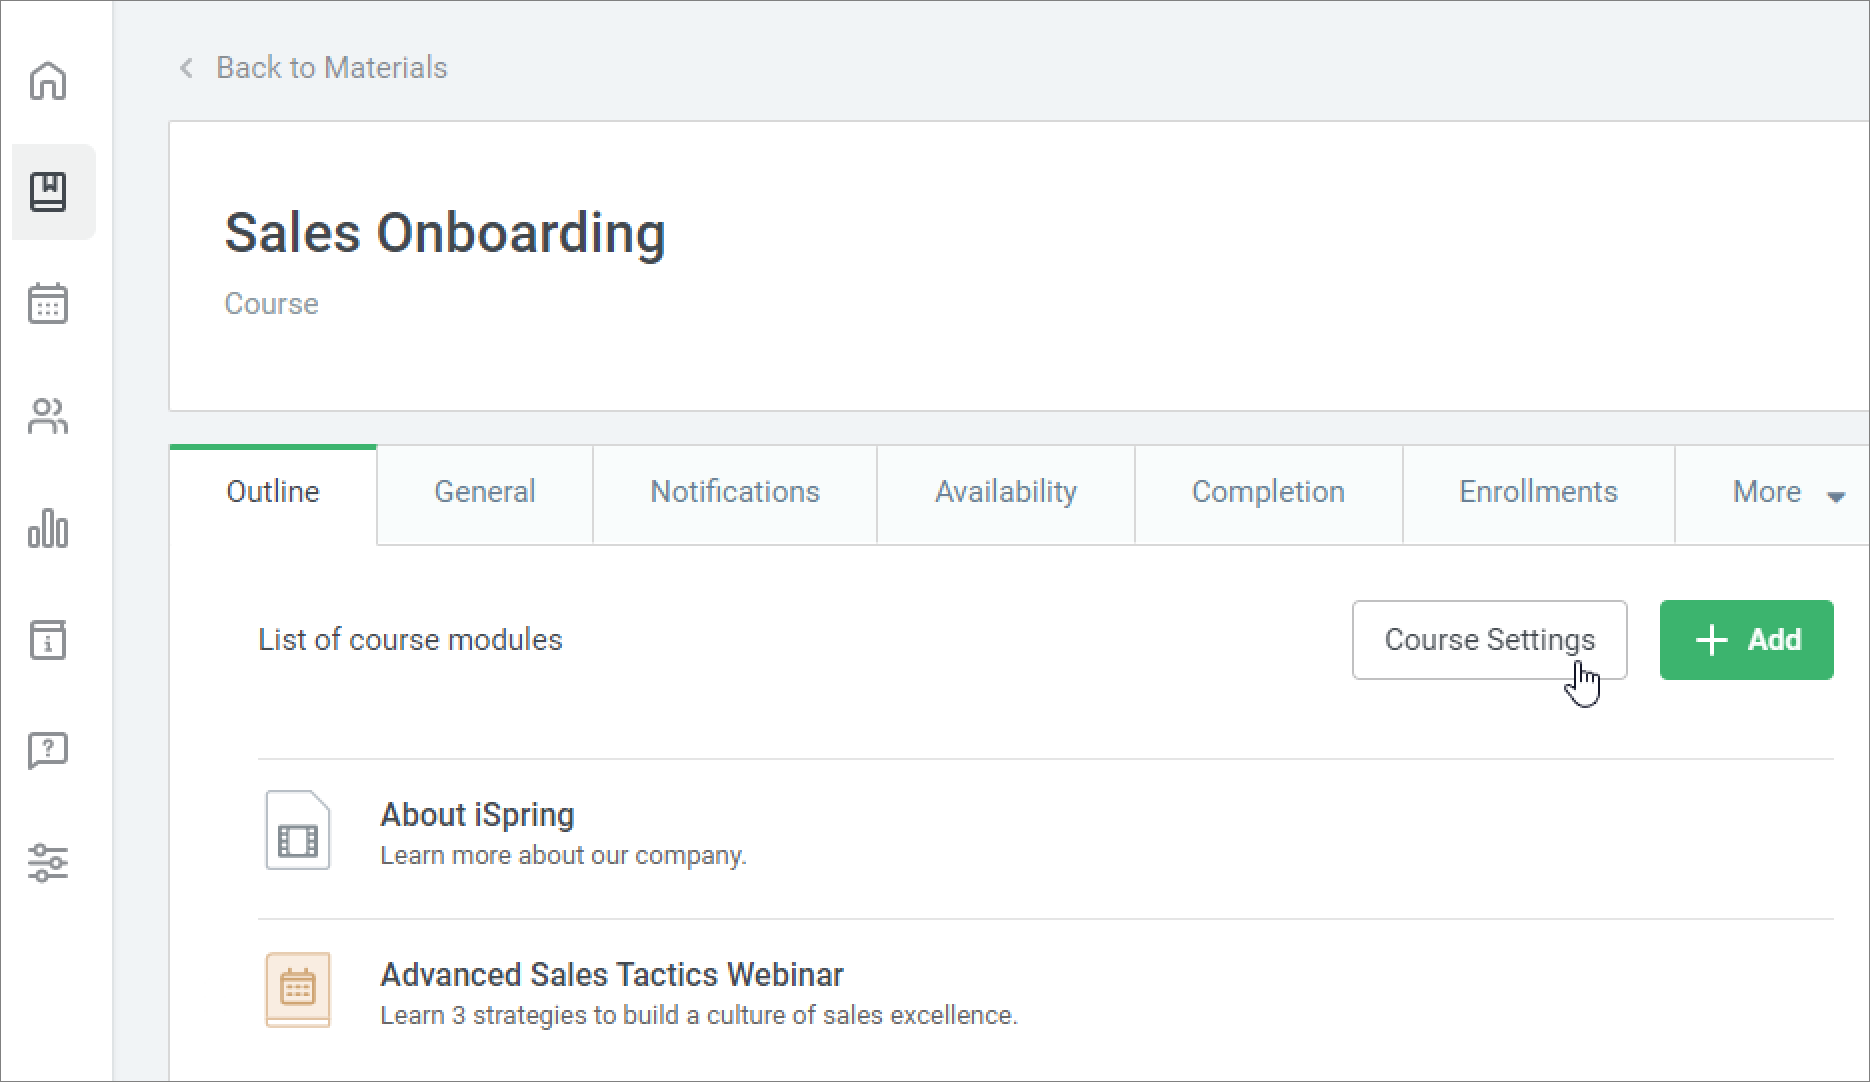This screenshot has height=1082, width=1870.
Task: Click the Course Settings button
Action: [1488, 640]
